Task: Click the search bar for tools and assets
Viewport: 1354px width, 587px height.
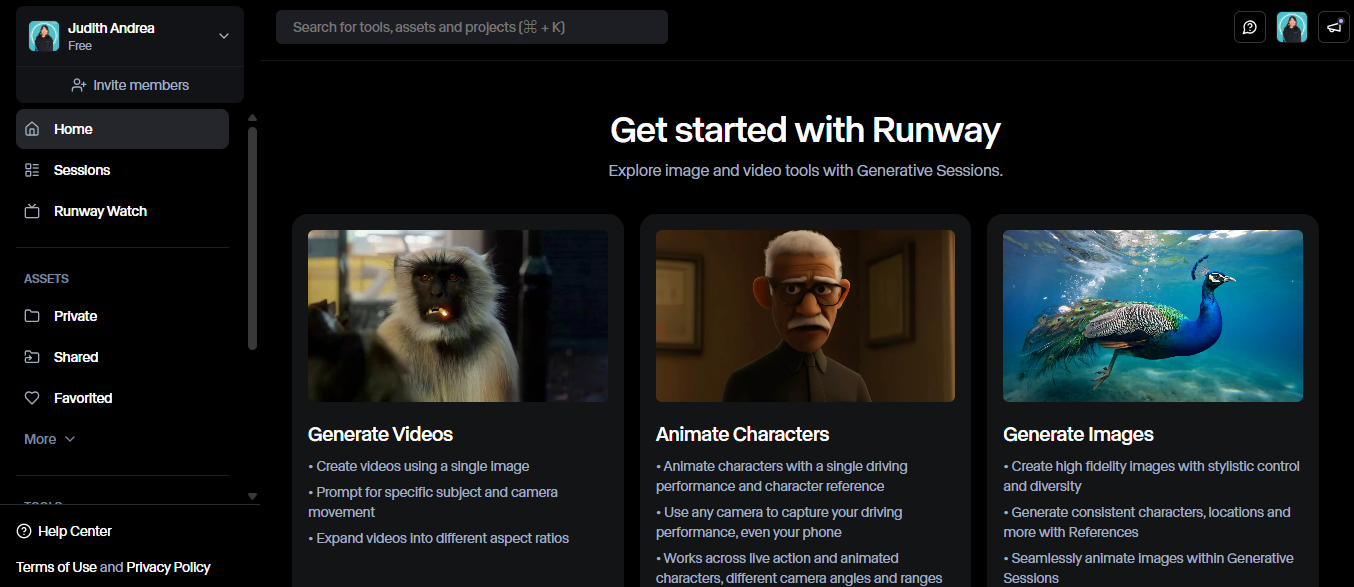Action: click(x=471, y=27)
